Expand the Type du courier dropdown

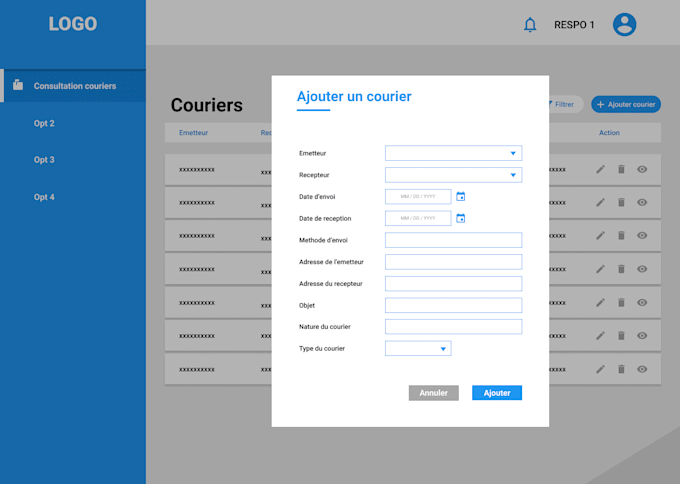(418, 348)
